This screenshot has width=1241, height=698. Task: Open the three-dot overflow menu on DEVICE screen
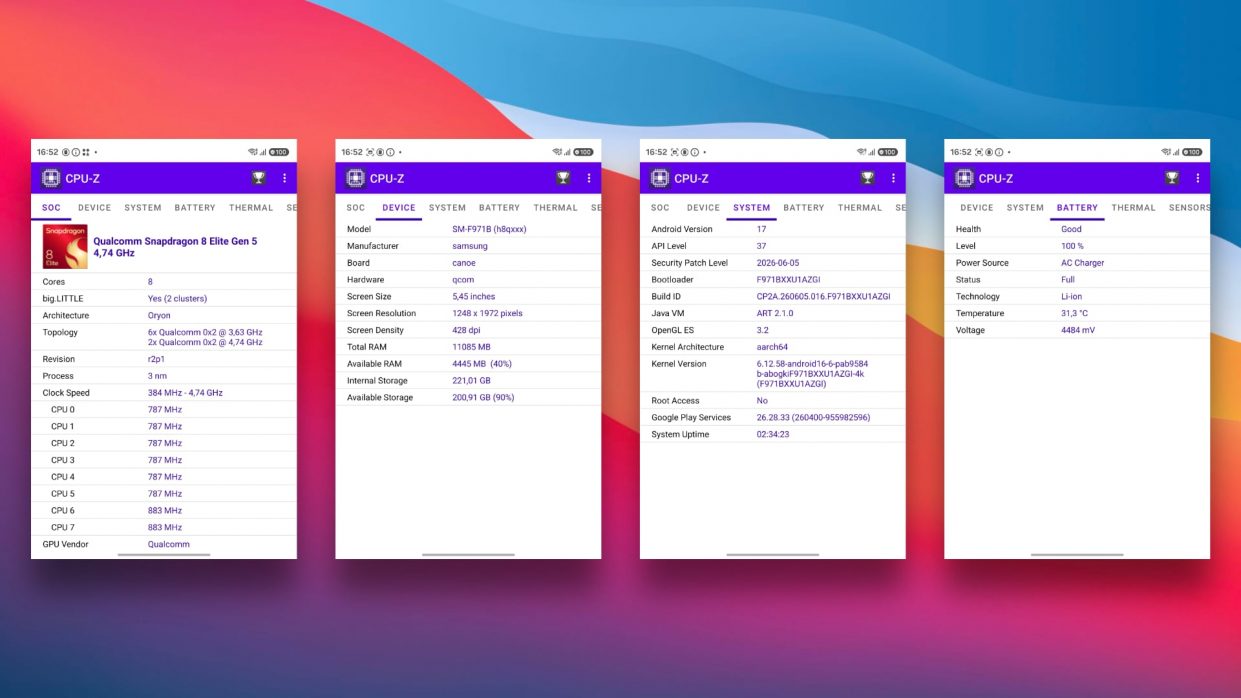589,178
